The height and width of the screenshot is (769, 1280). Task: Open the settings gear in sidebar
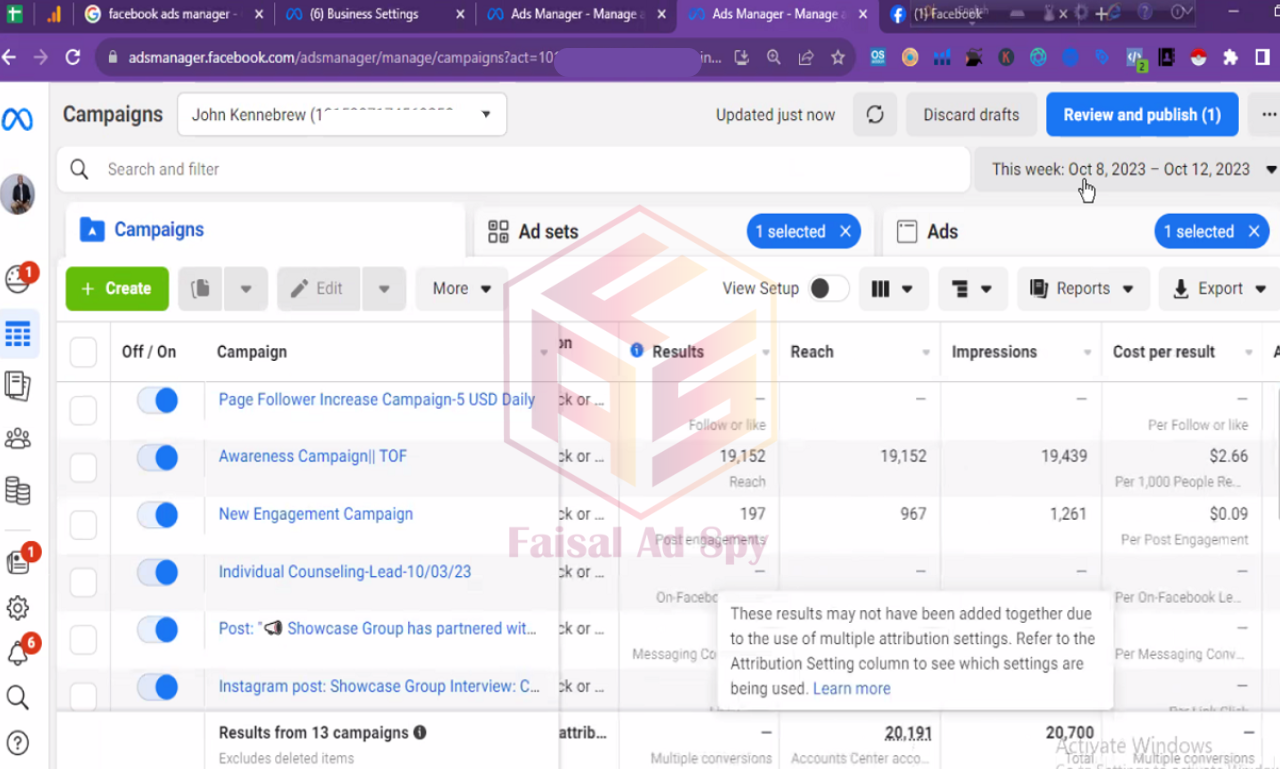click(x=17, y=608)
